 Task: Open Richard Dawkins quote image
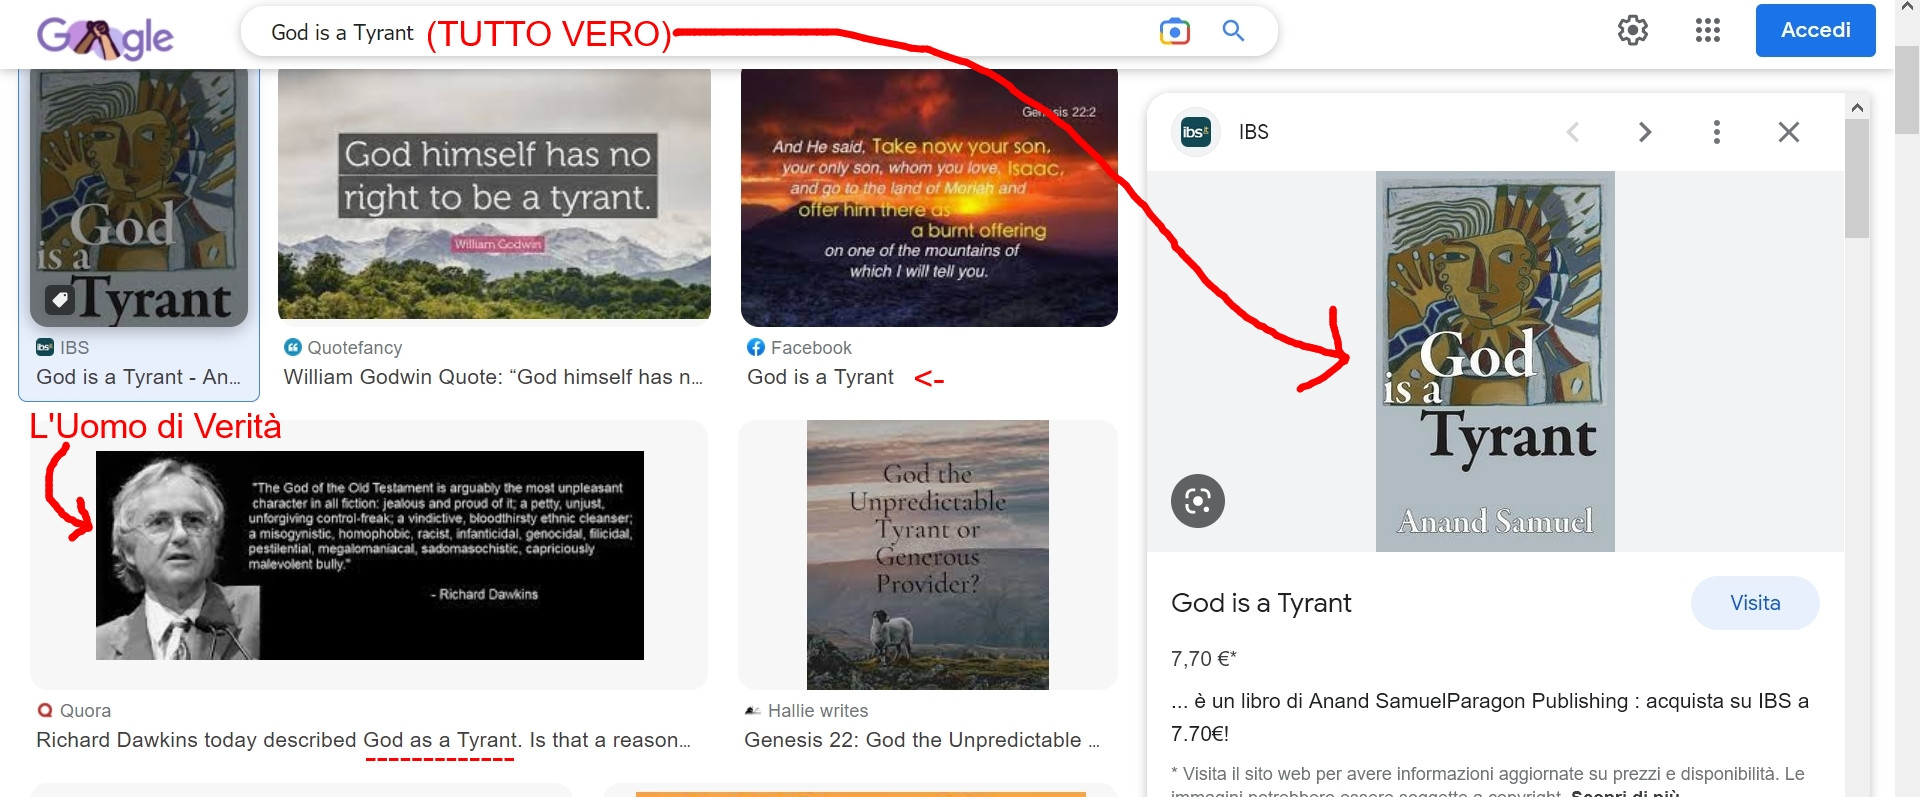[x=370, y=555]
